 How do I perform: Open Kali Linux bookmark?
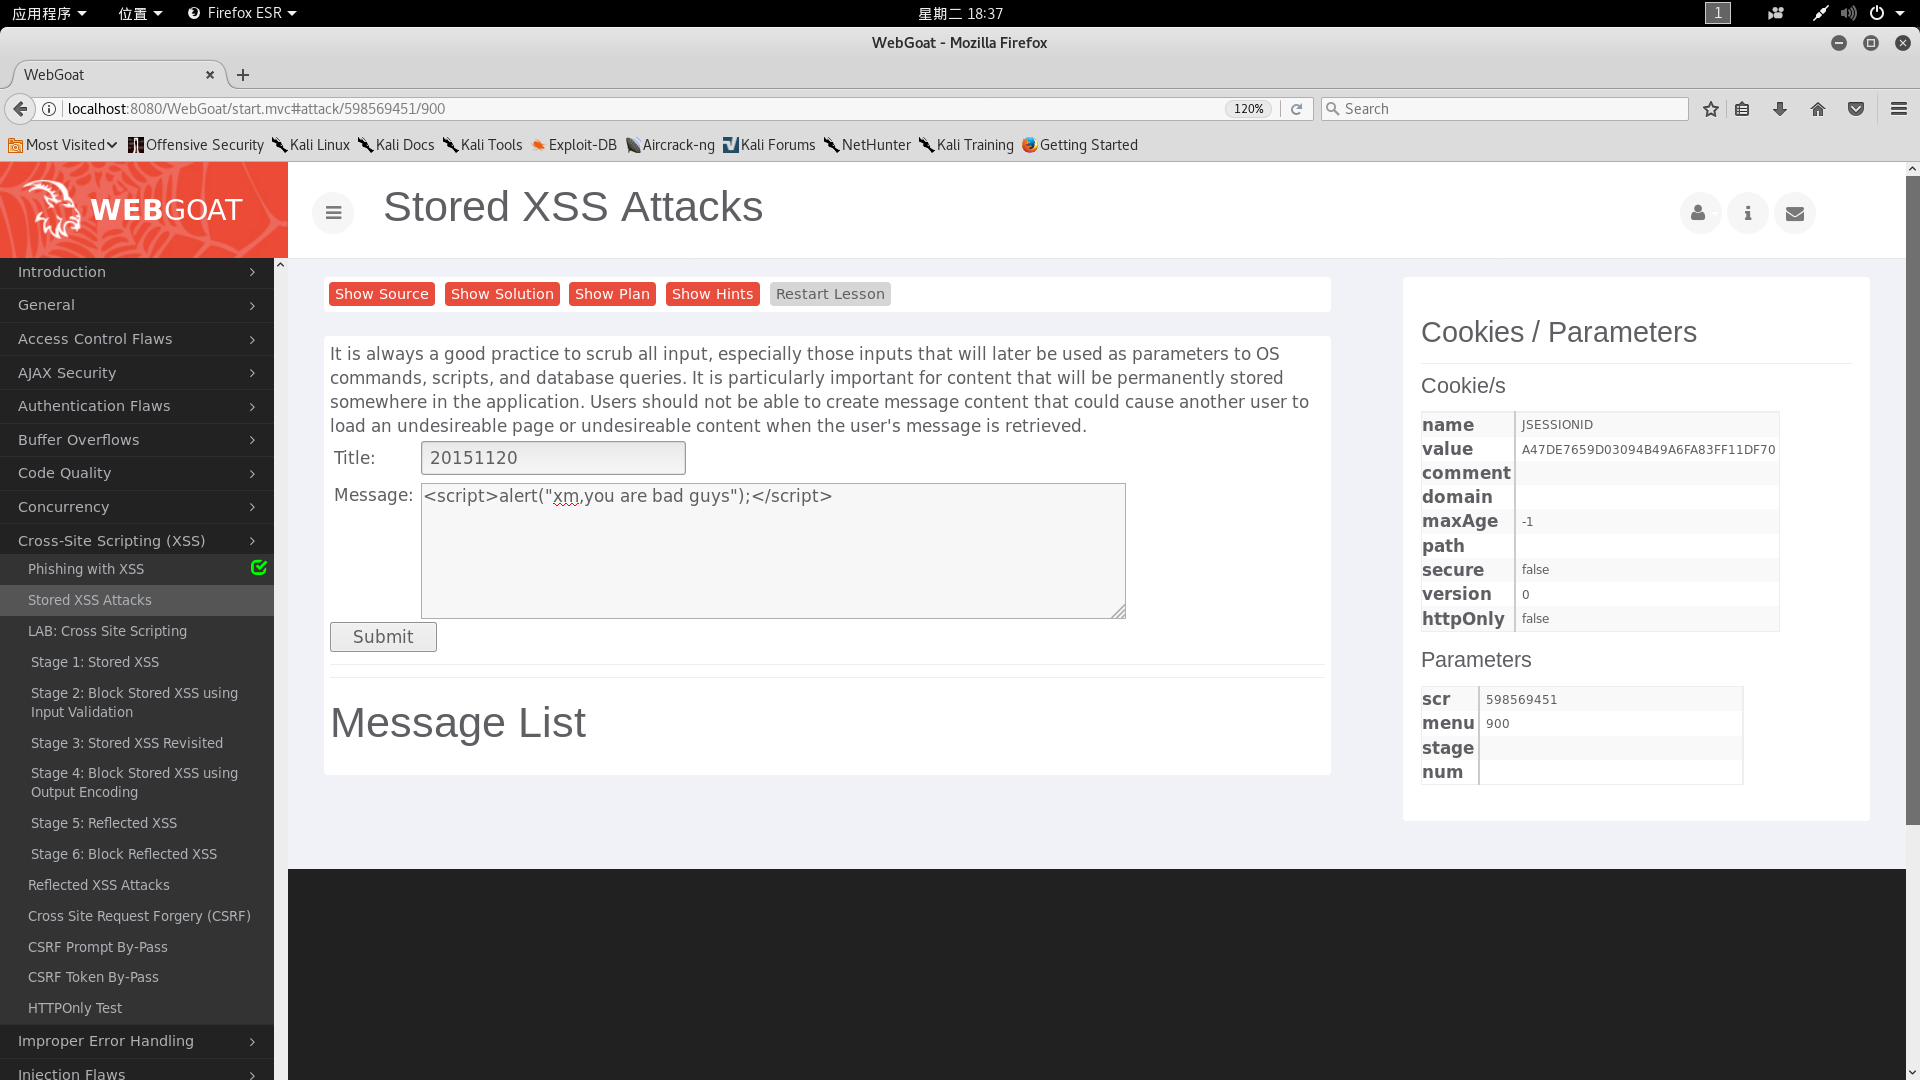pos(311,145)
